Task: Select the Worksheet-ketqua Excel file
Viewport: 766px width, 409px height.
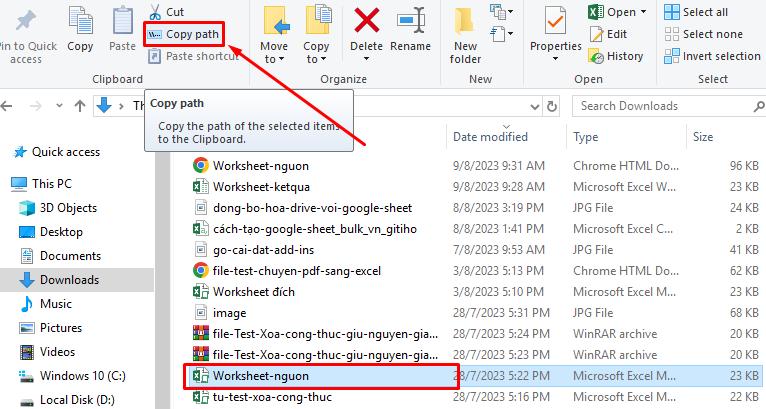Action: (475, 187)
